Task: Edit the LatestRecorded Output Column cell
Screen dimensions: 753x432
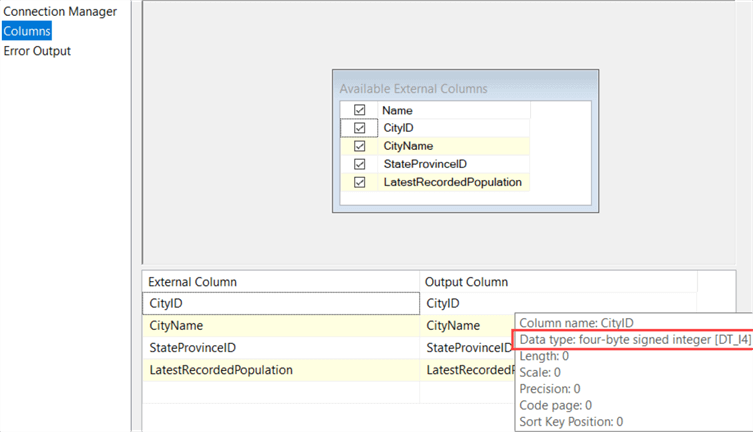Action: [467, 370]
